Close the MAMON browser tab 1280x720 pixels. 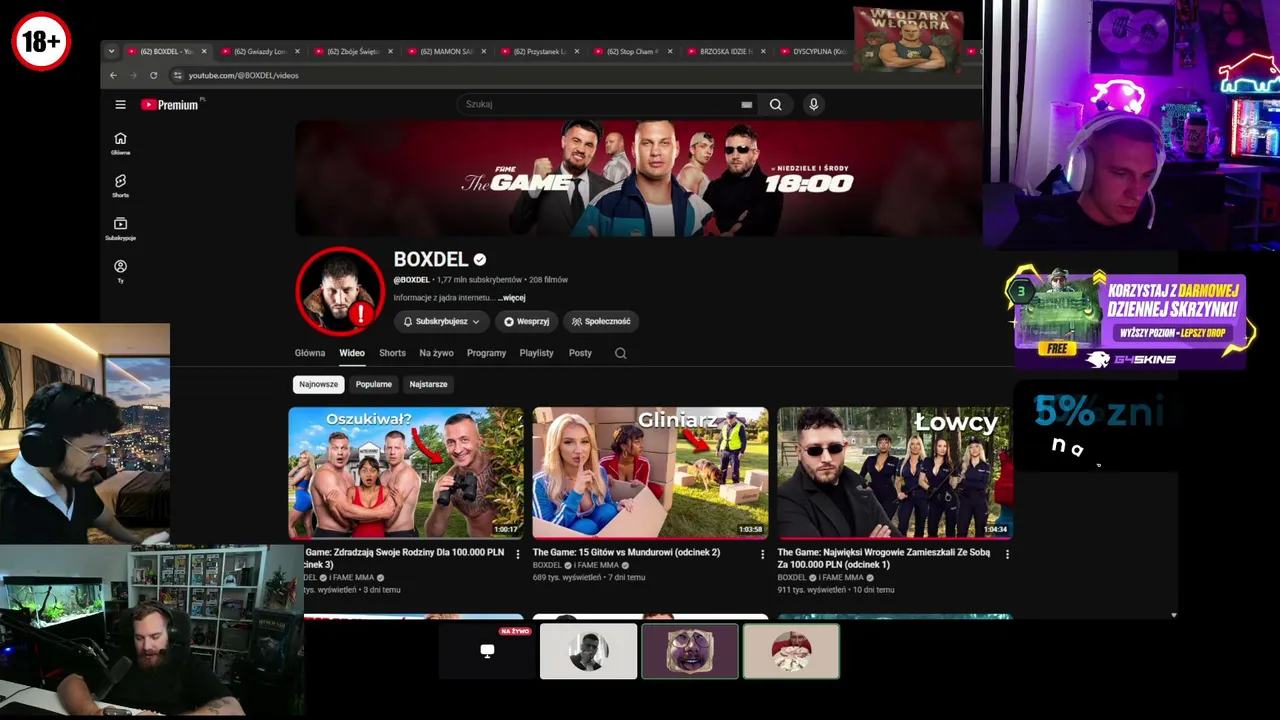[484, 51]
